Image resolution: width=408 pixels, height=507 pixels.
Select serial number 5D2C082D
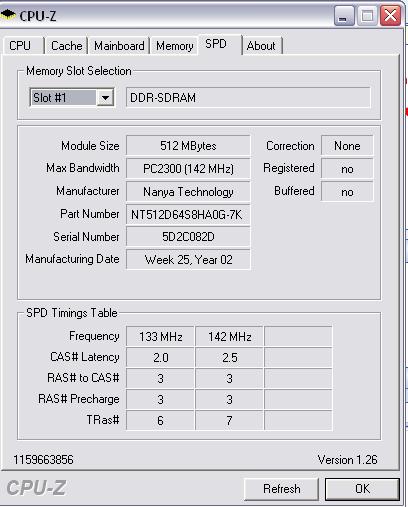pyautogui.click(x=188, y=237)
